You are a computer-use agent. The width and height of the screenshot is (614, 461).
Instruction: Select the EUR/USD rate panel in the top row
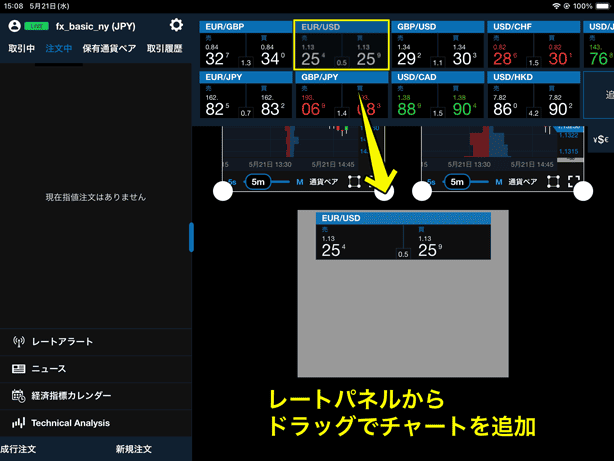[341, 45]
